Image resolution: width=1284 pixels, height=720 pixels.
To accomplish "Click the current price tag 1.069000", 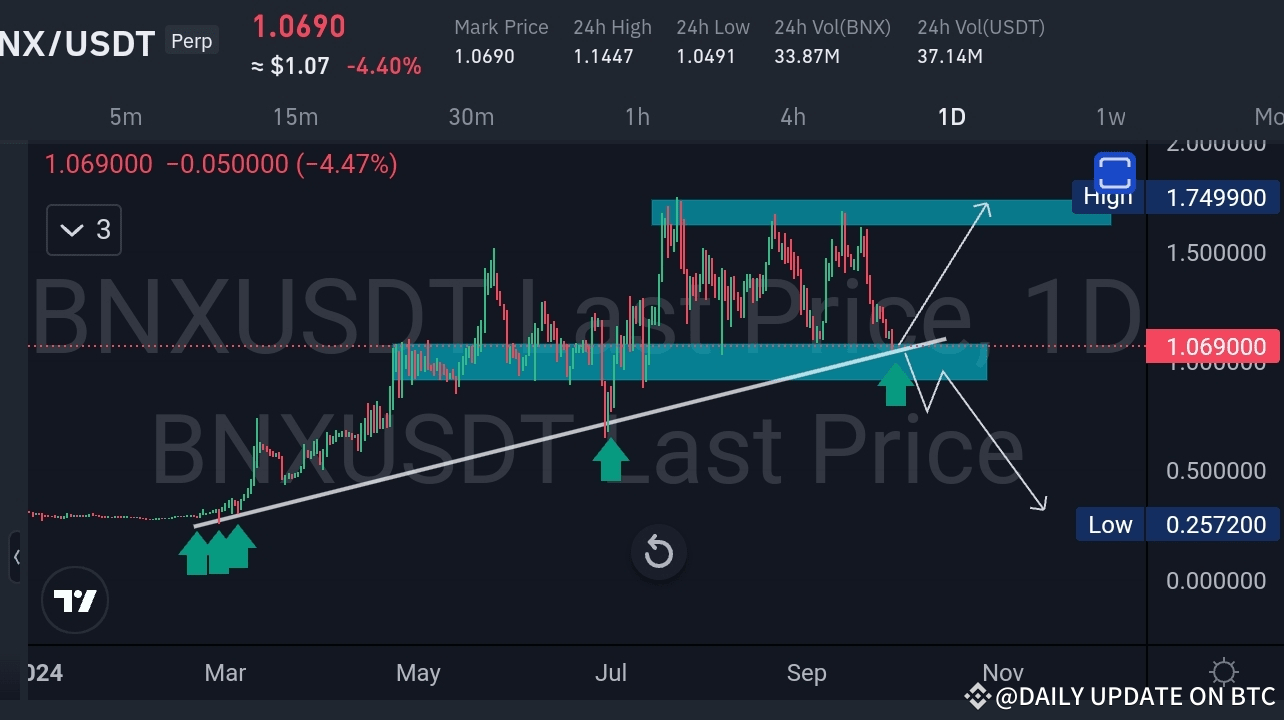I will click(x=1213, y=346).
